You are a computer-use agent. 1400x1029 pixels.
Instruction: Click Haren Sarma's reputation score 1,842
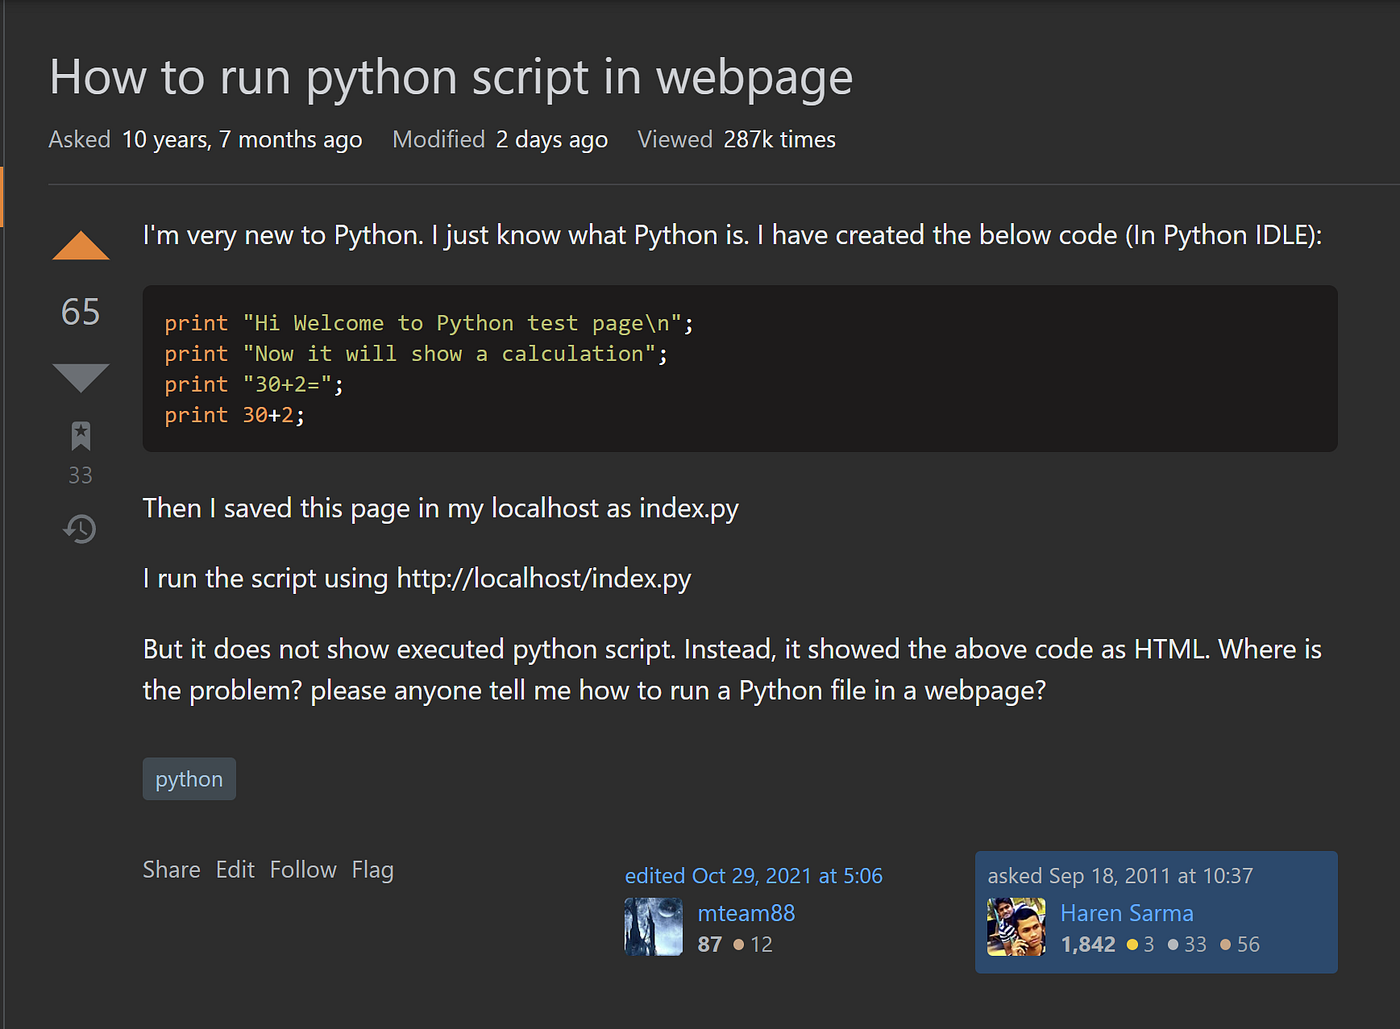(x=1088, y=944)
